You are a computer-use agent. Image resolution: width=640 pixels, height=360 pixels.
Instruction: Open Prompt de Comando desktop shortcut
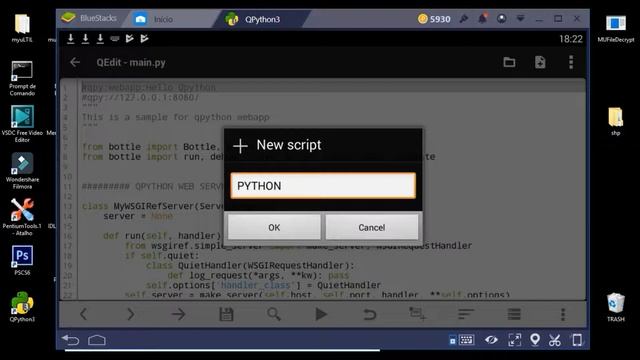[x=22, y=78]
